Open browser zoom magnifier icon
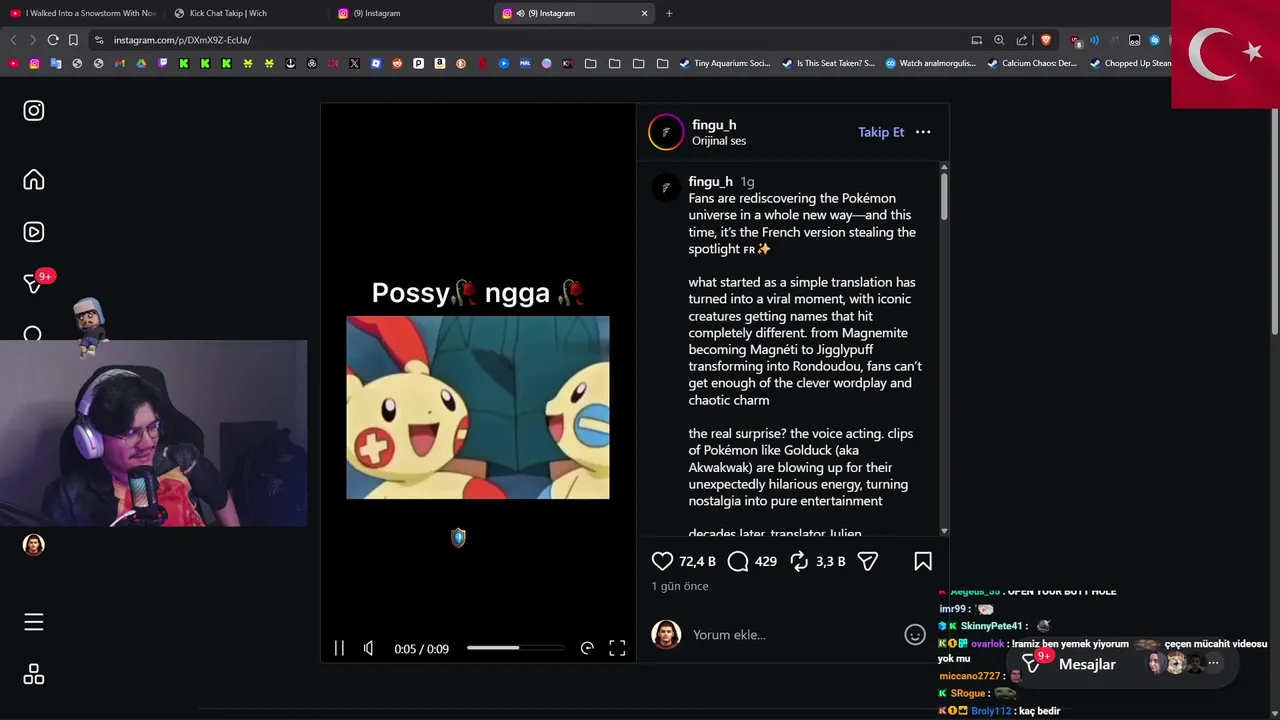Viewport: 1280px width, 720px height. coord(999,40)
